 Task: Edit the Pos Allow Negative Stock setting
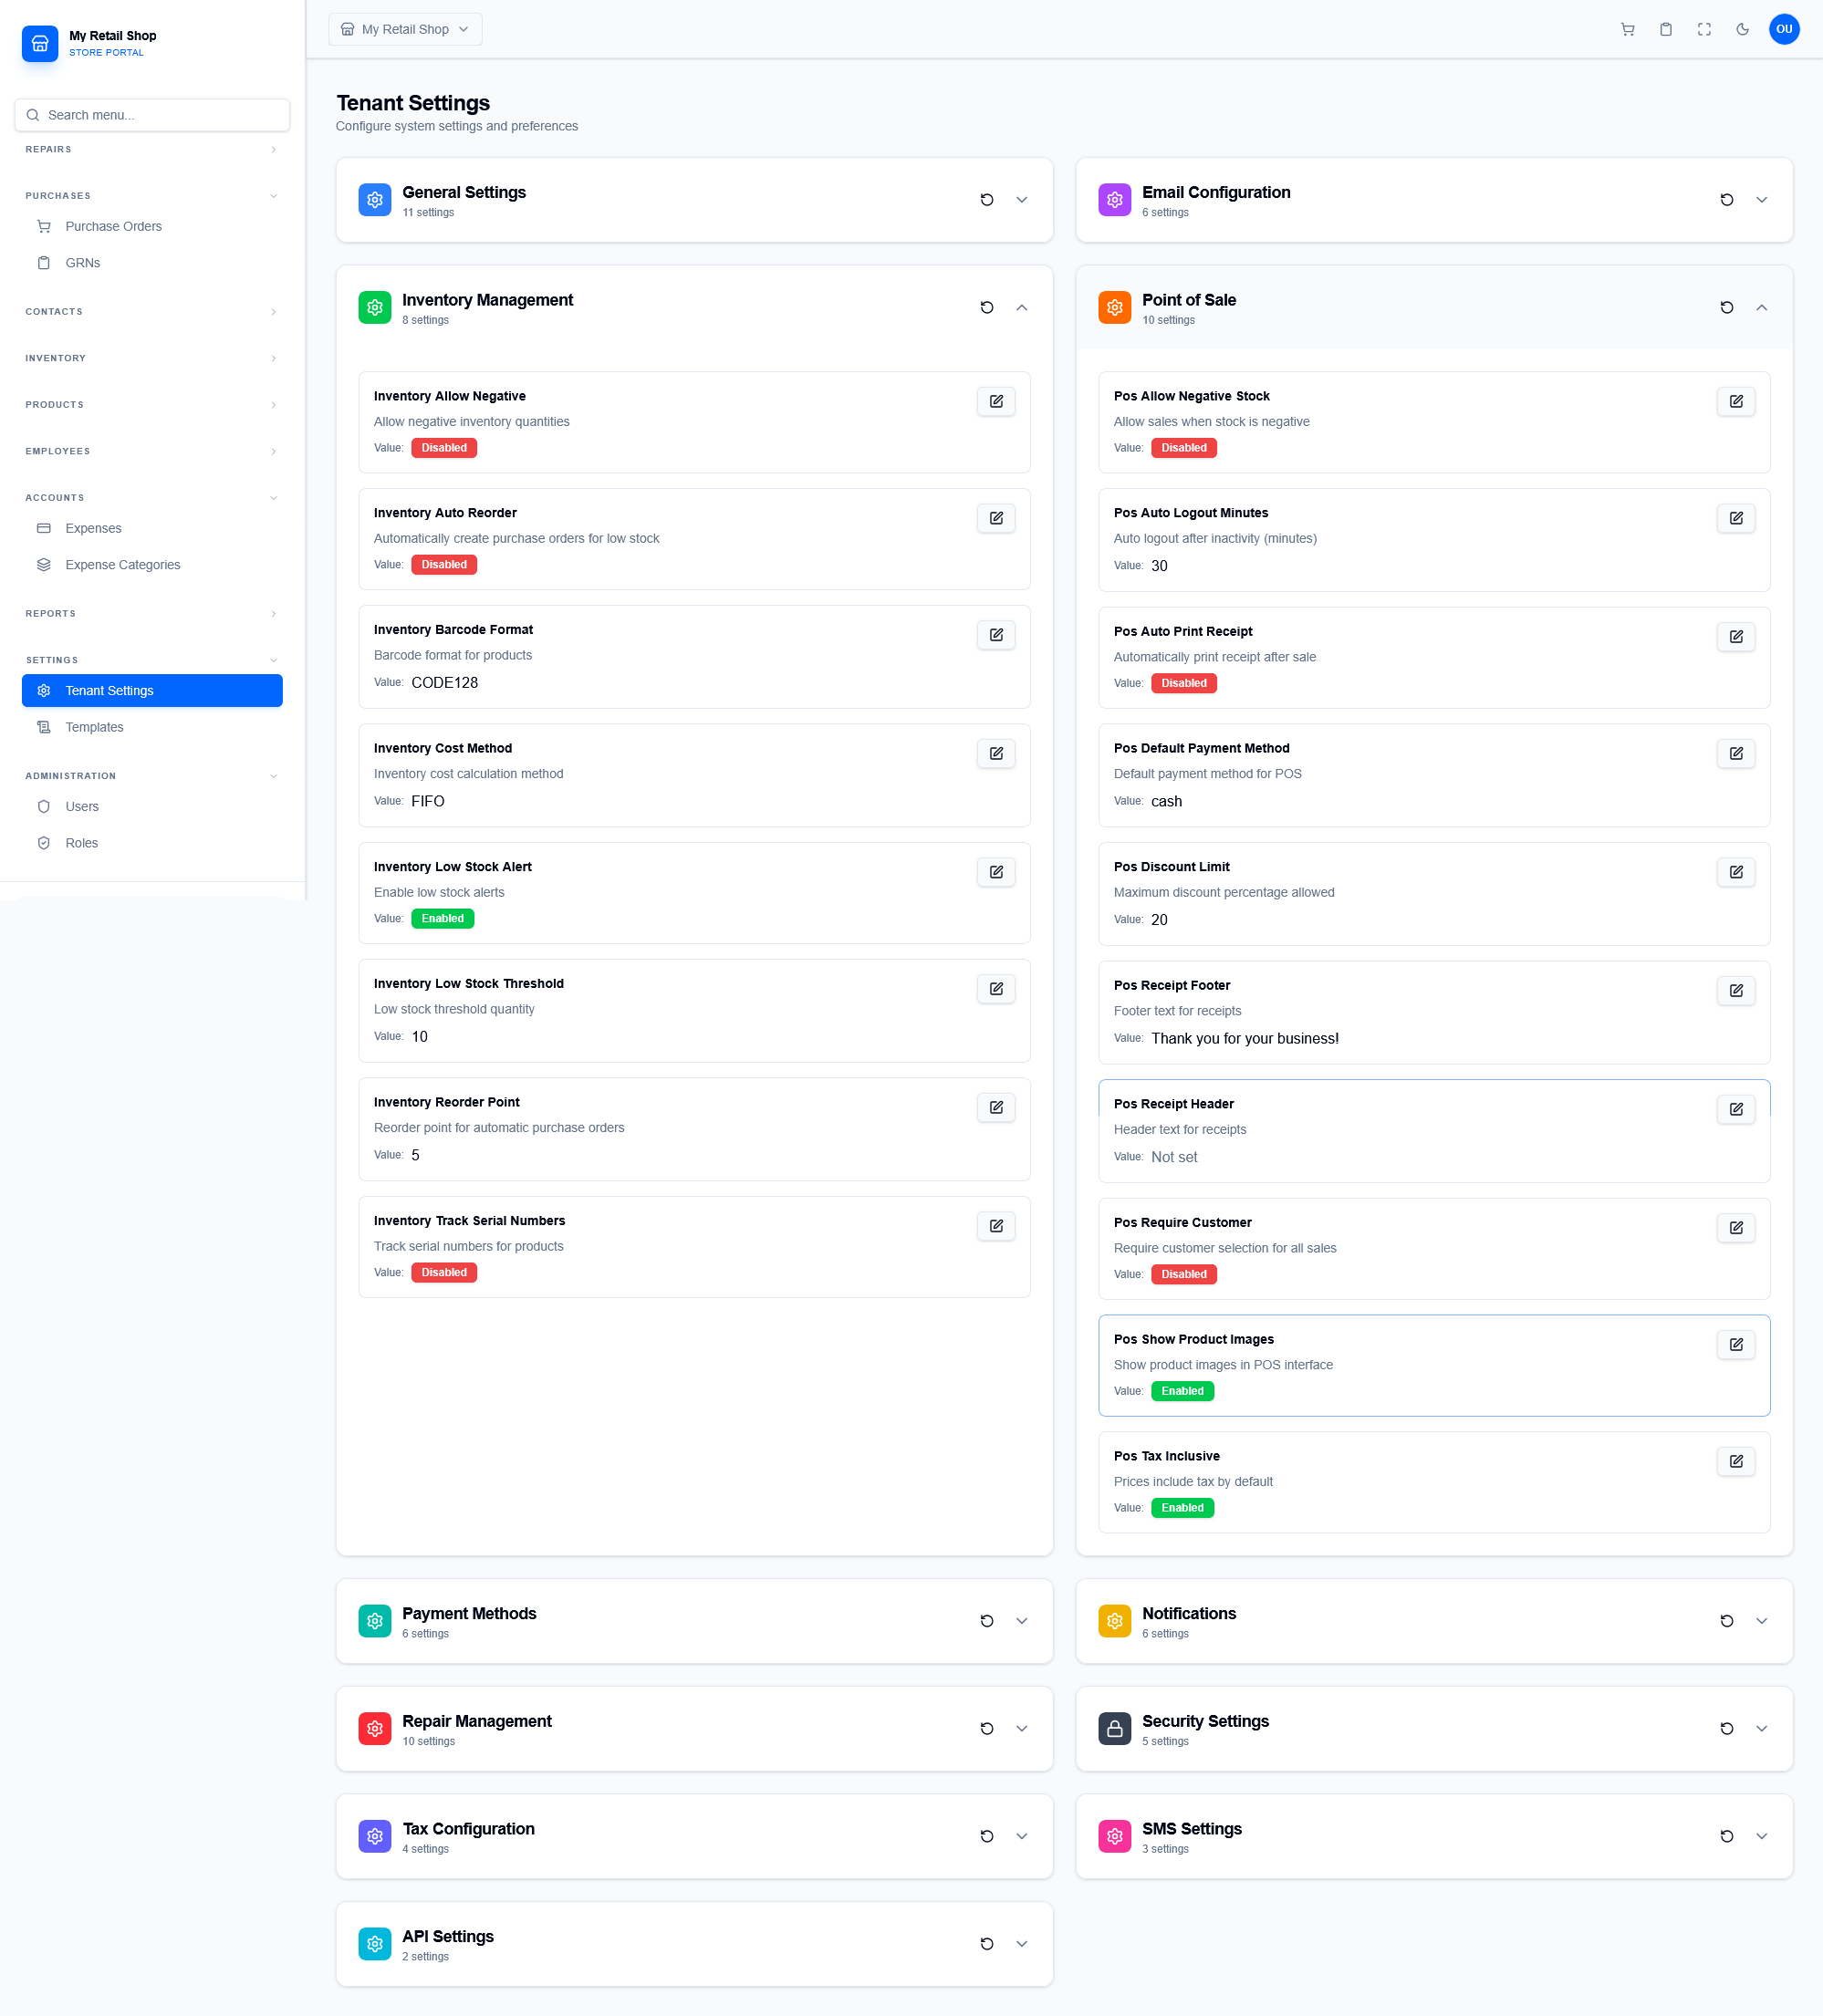click(1736, 401)
